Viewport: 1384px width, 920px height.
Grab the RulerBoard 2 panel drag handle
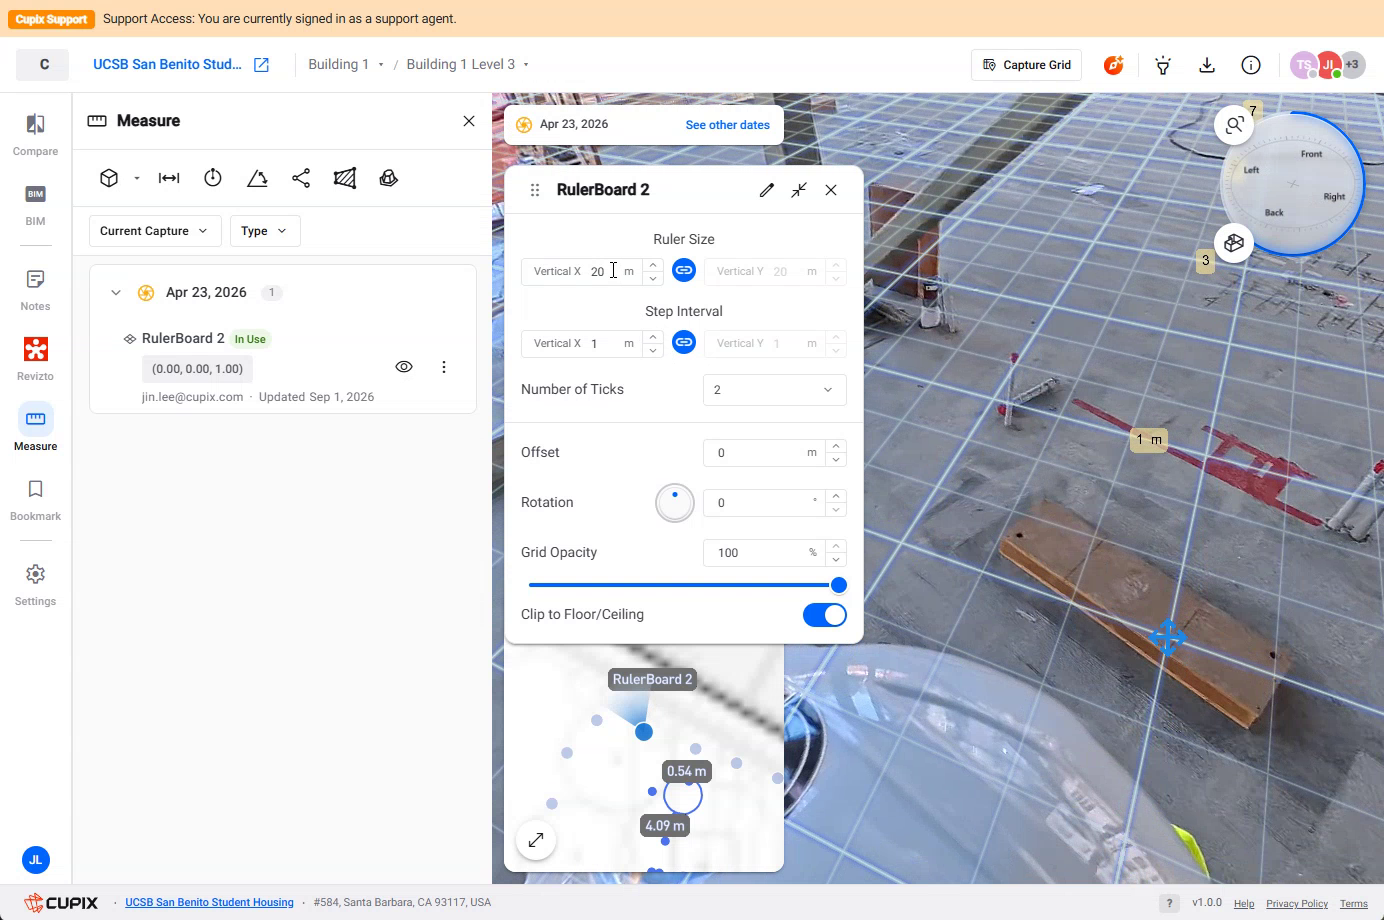535,190
